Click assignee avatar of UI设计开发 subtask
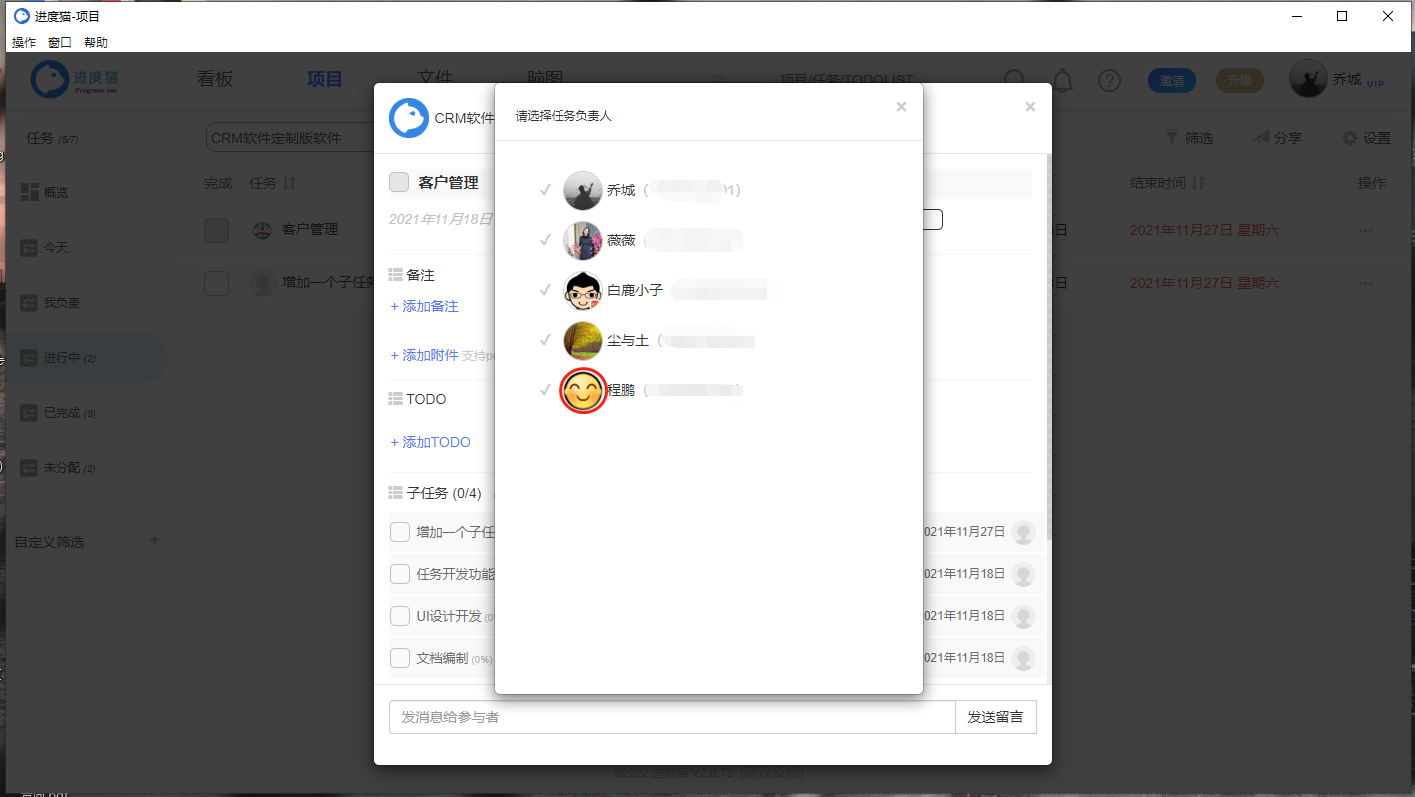Screen dimensions: 1415x797 tap(1023, 616)
